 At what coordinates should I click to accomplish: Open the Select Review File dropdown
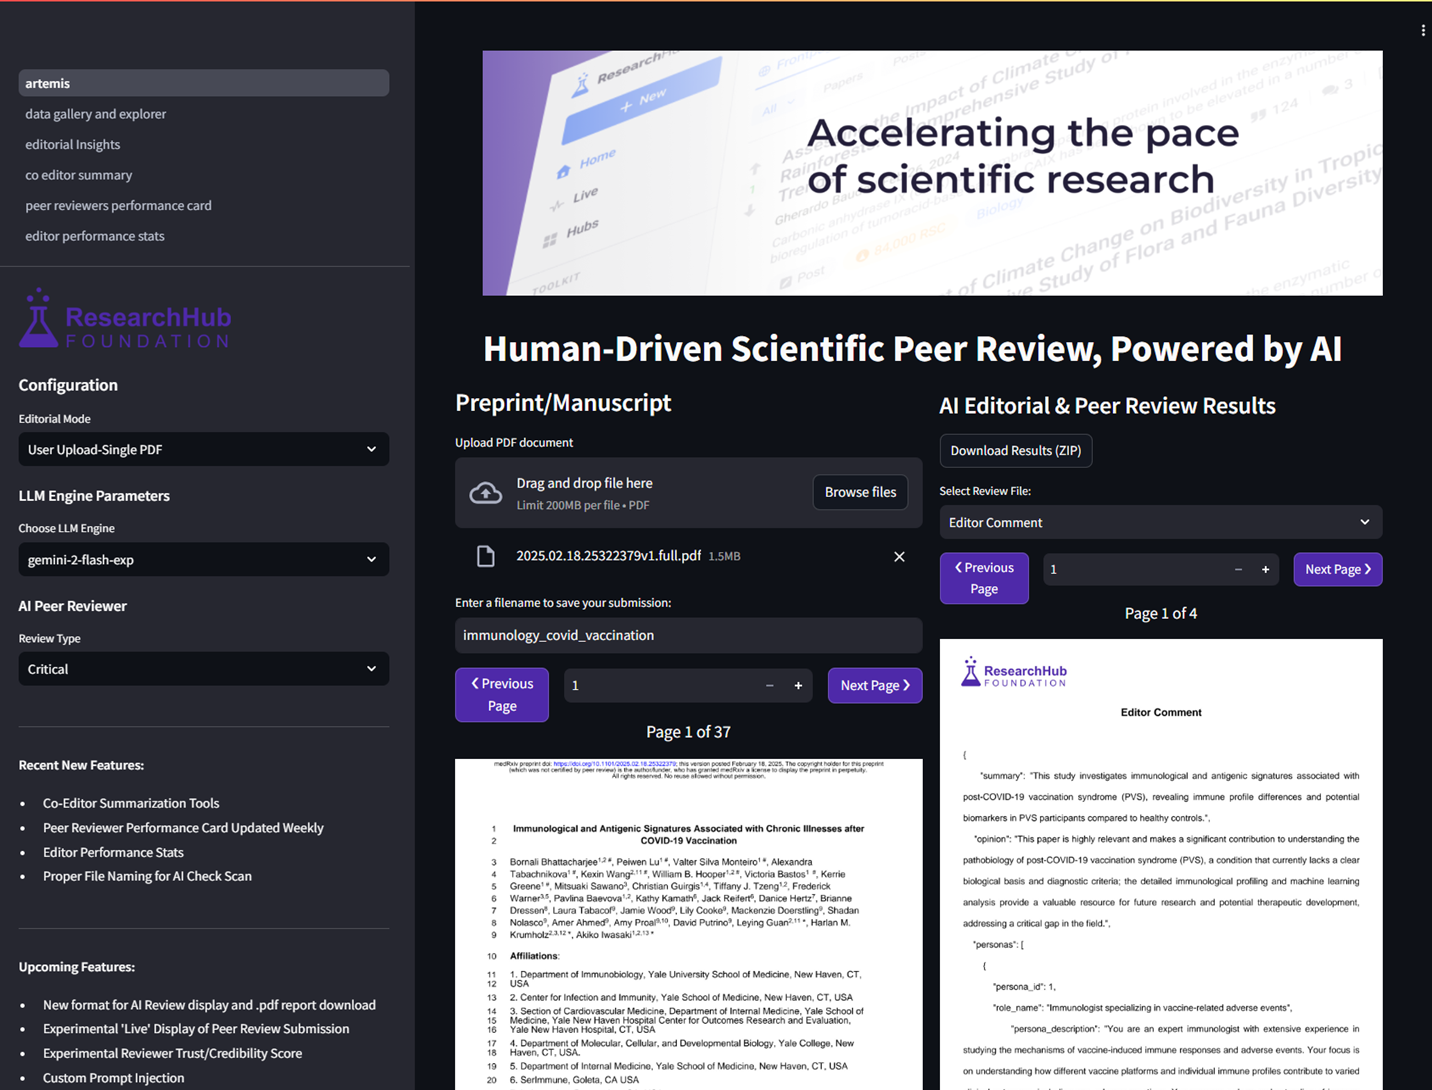[1160, 523]
